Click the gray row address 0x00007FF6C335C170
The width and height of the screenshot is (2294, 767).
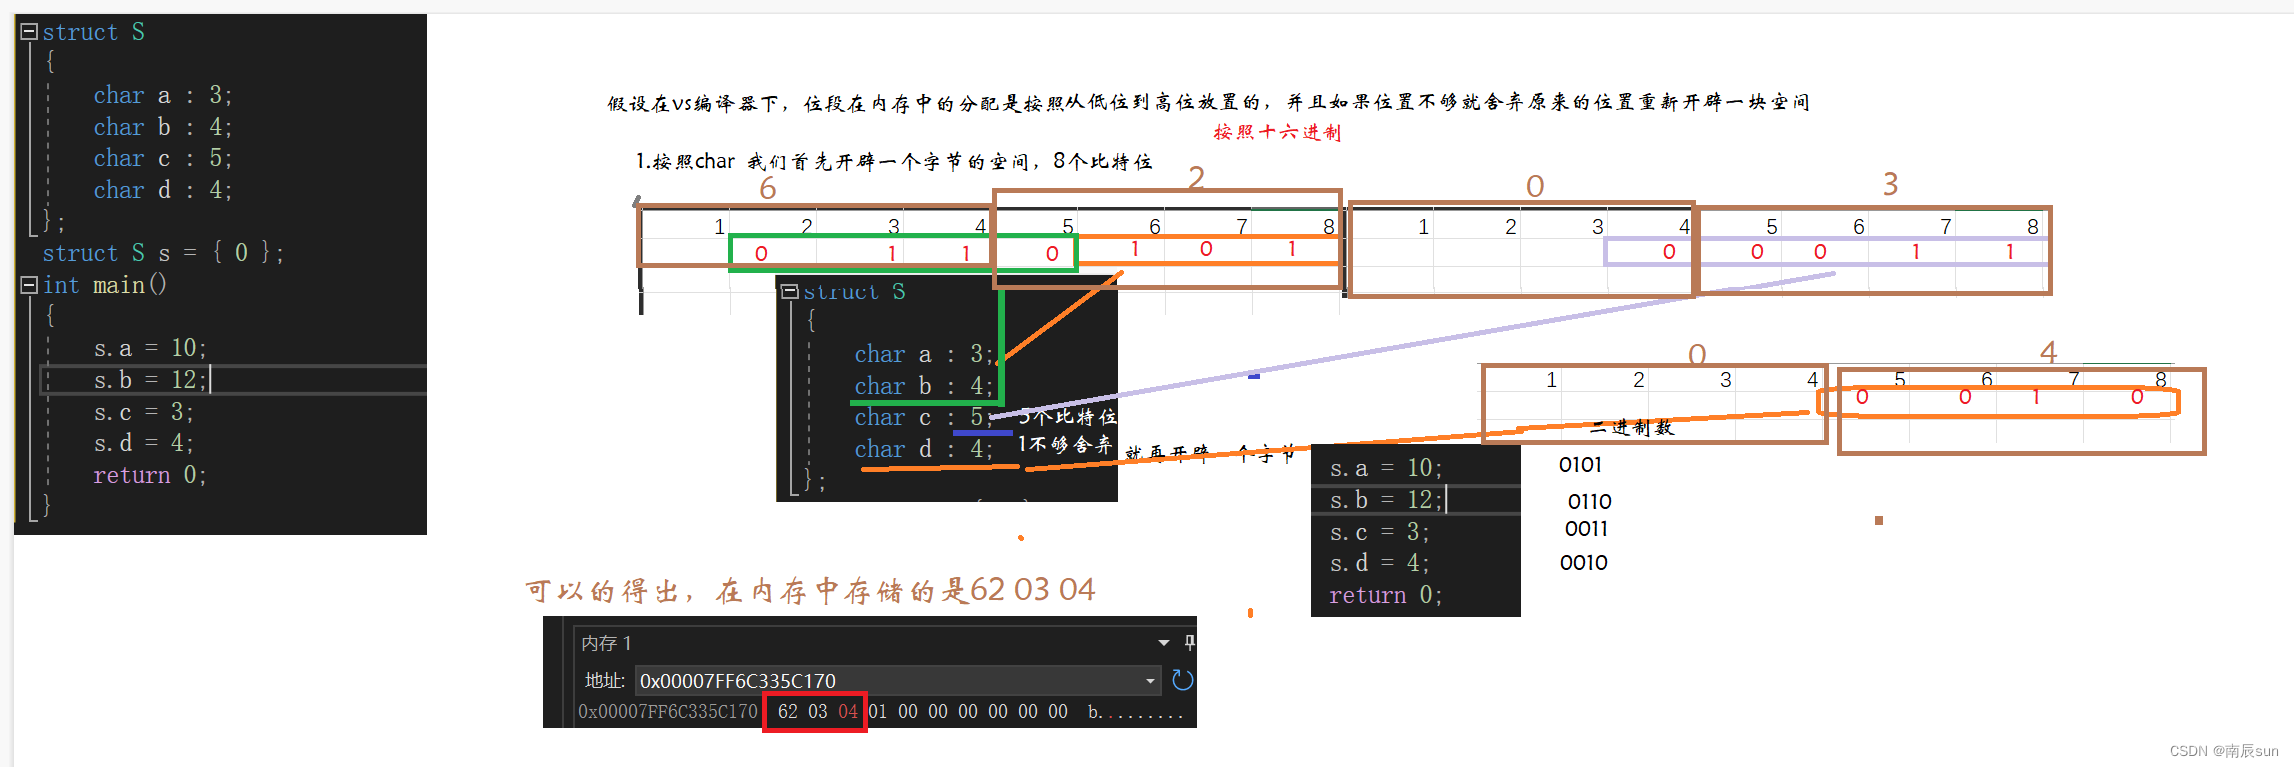(668, 711)
